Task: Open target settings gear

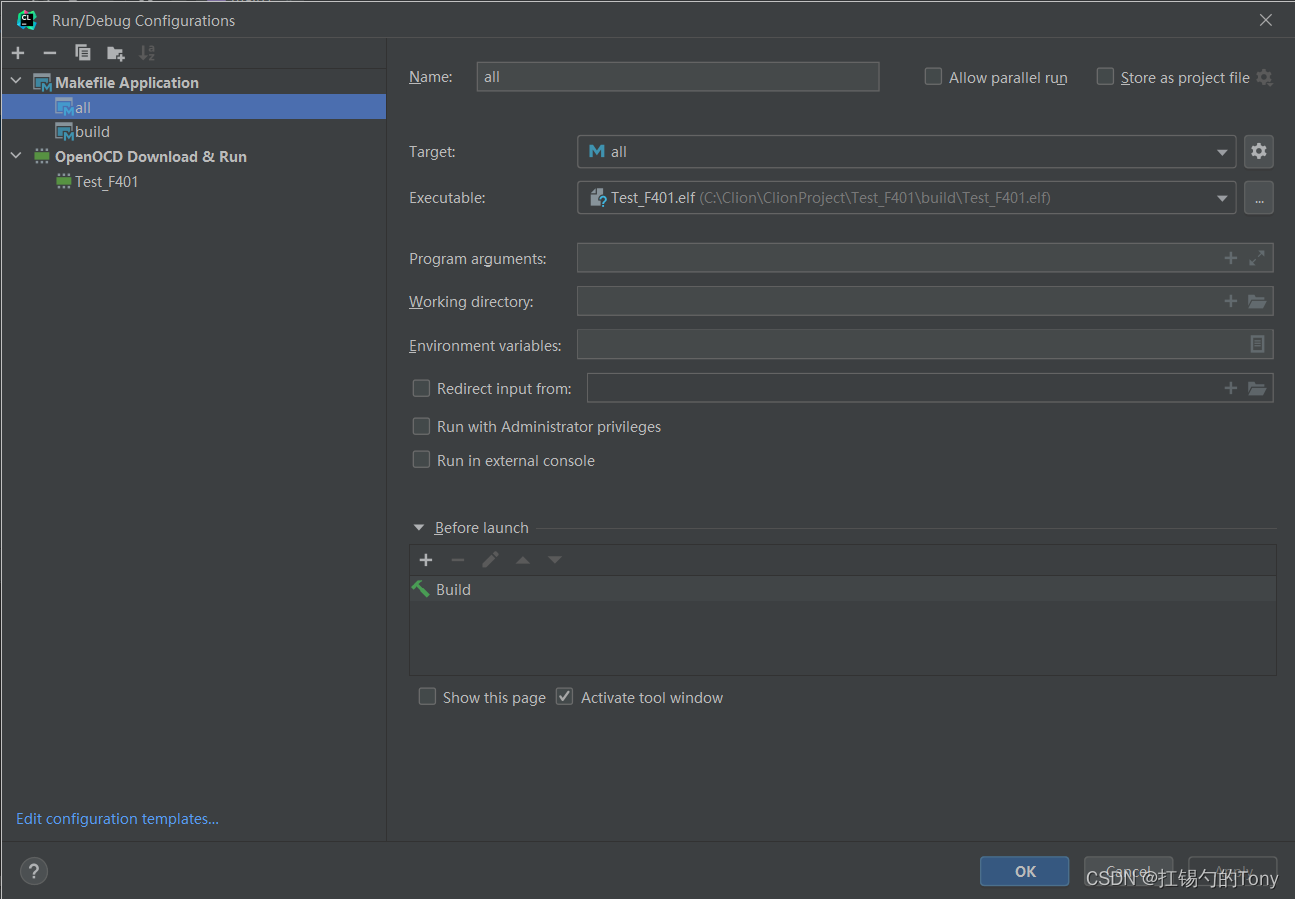Action: pos(1258,152)
